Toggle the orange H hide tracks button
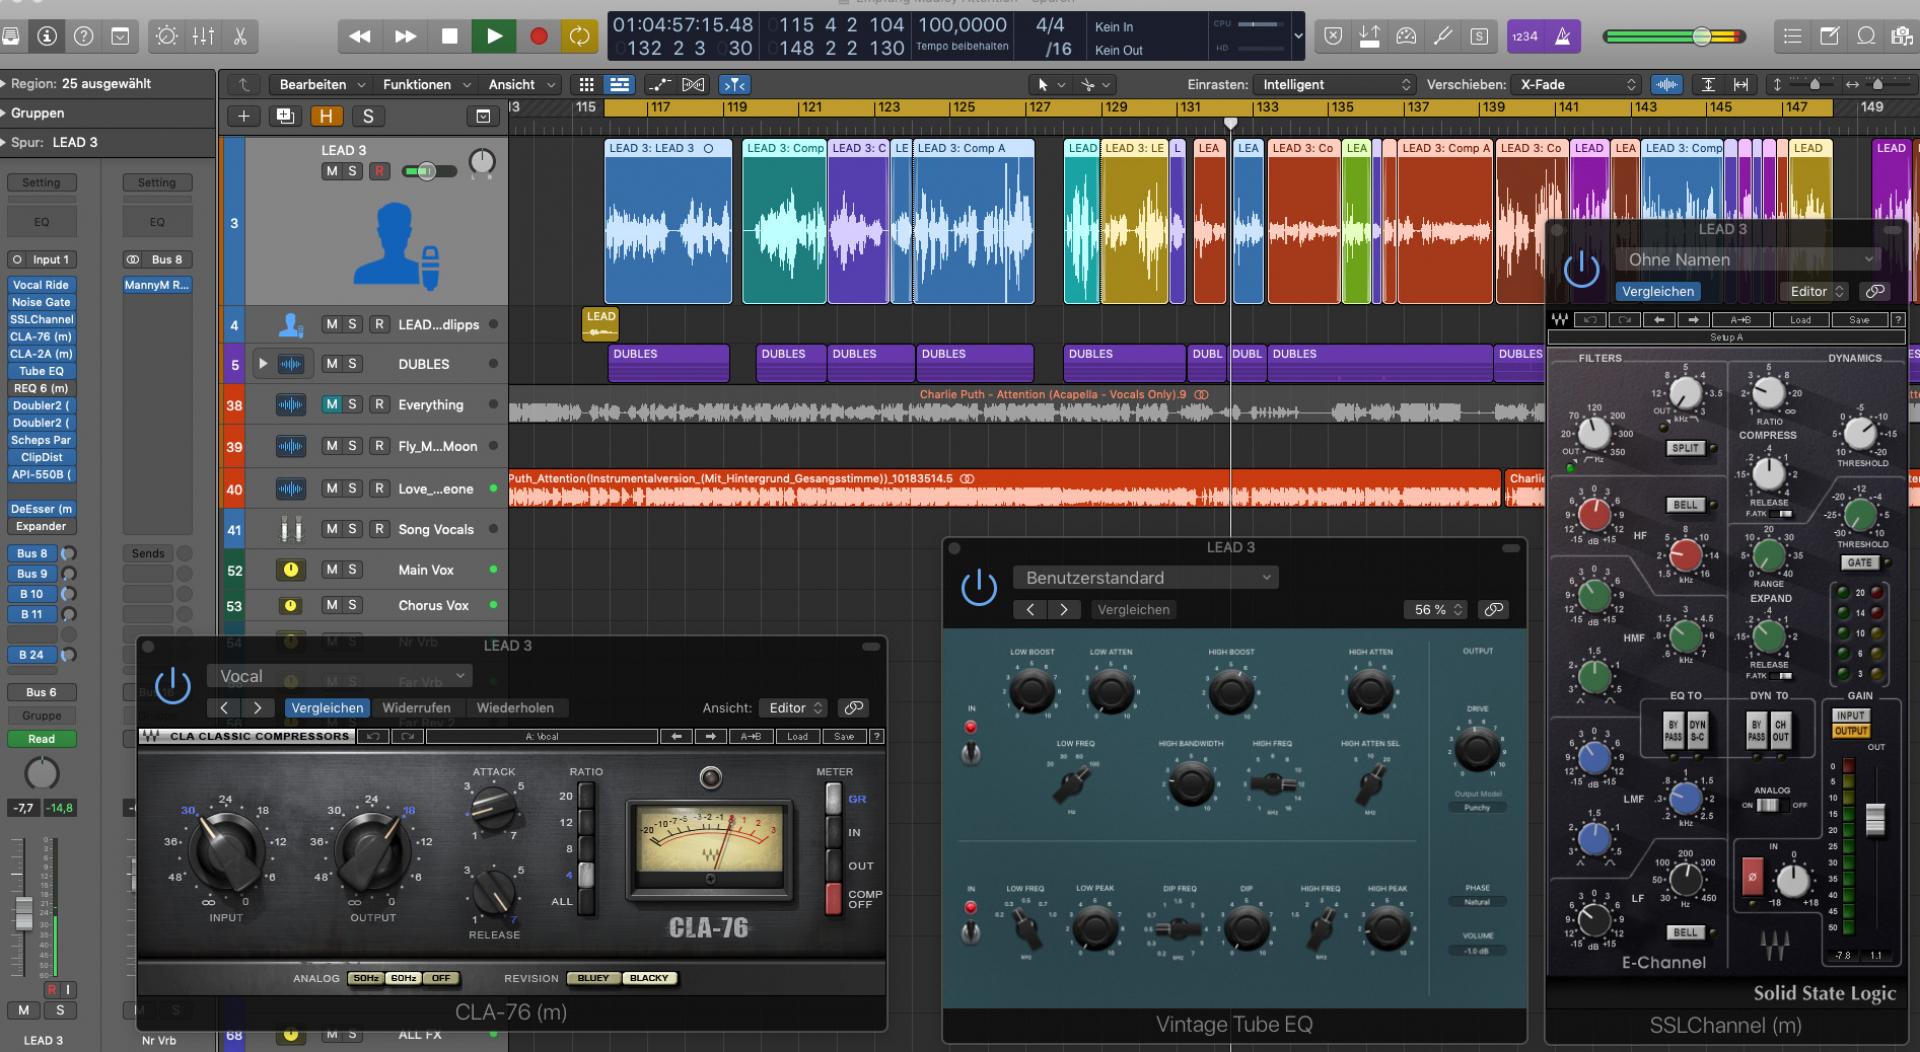Viewport: 1920px width, 1052px height. 326,116
